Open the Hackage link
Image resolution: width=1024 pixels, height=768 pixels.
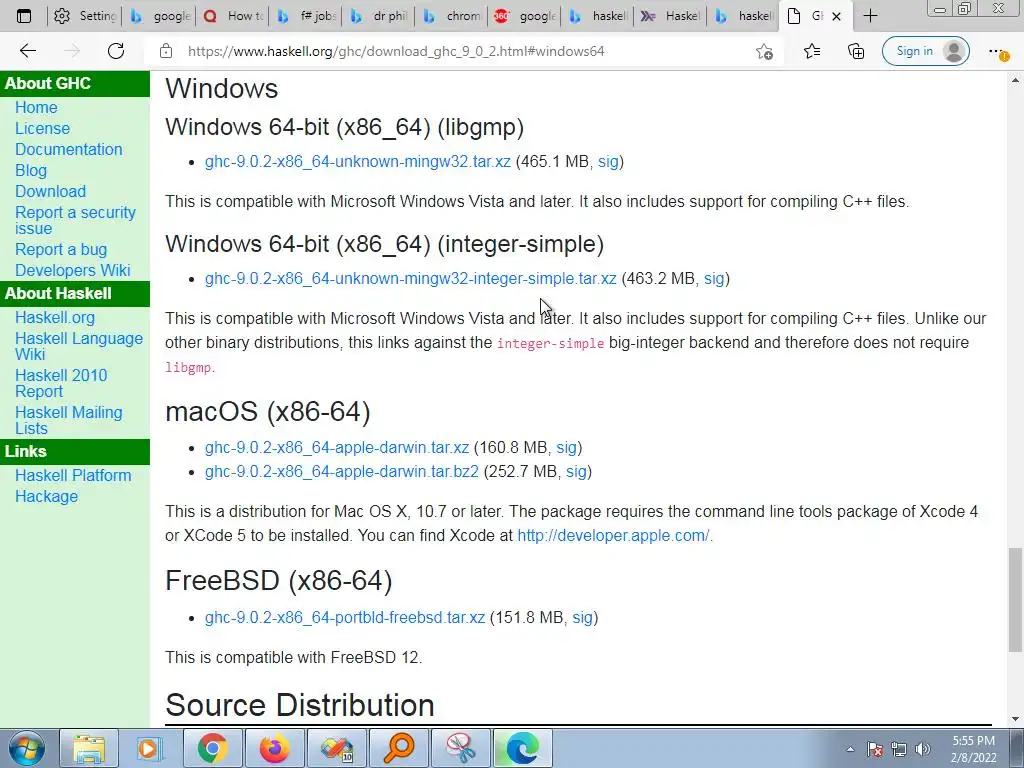pos(46,496)
